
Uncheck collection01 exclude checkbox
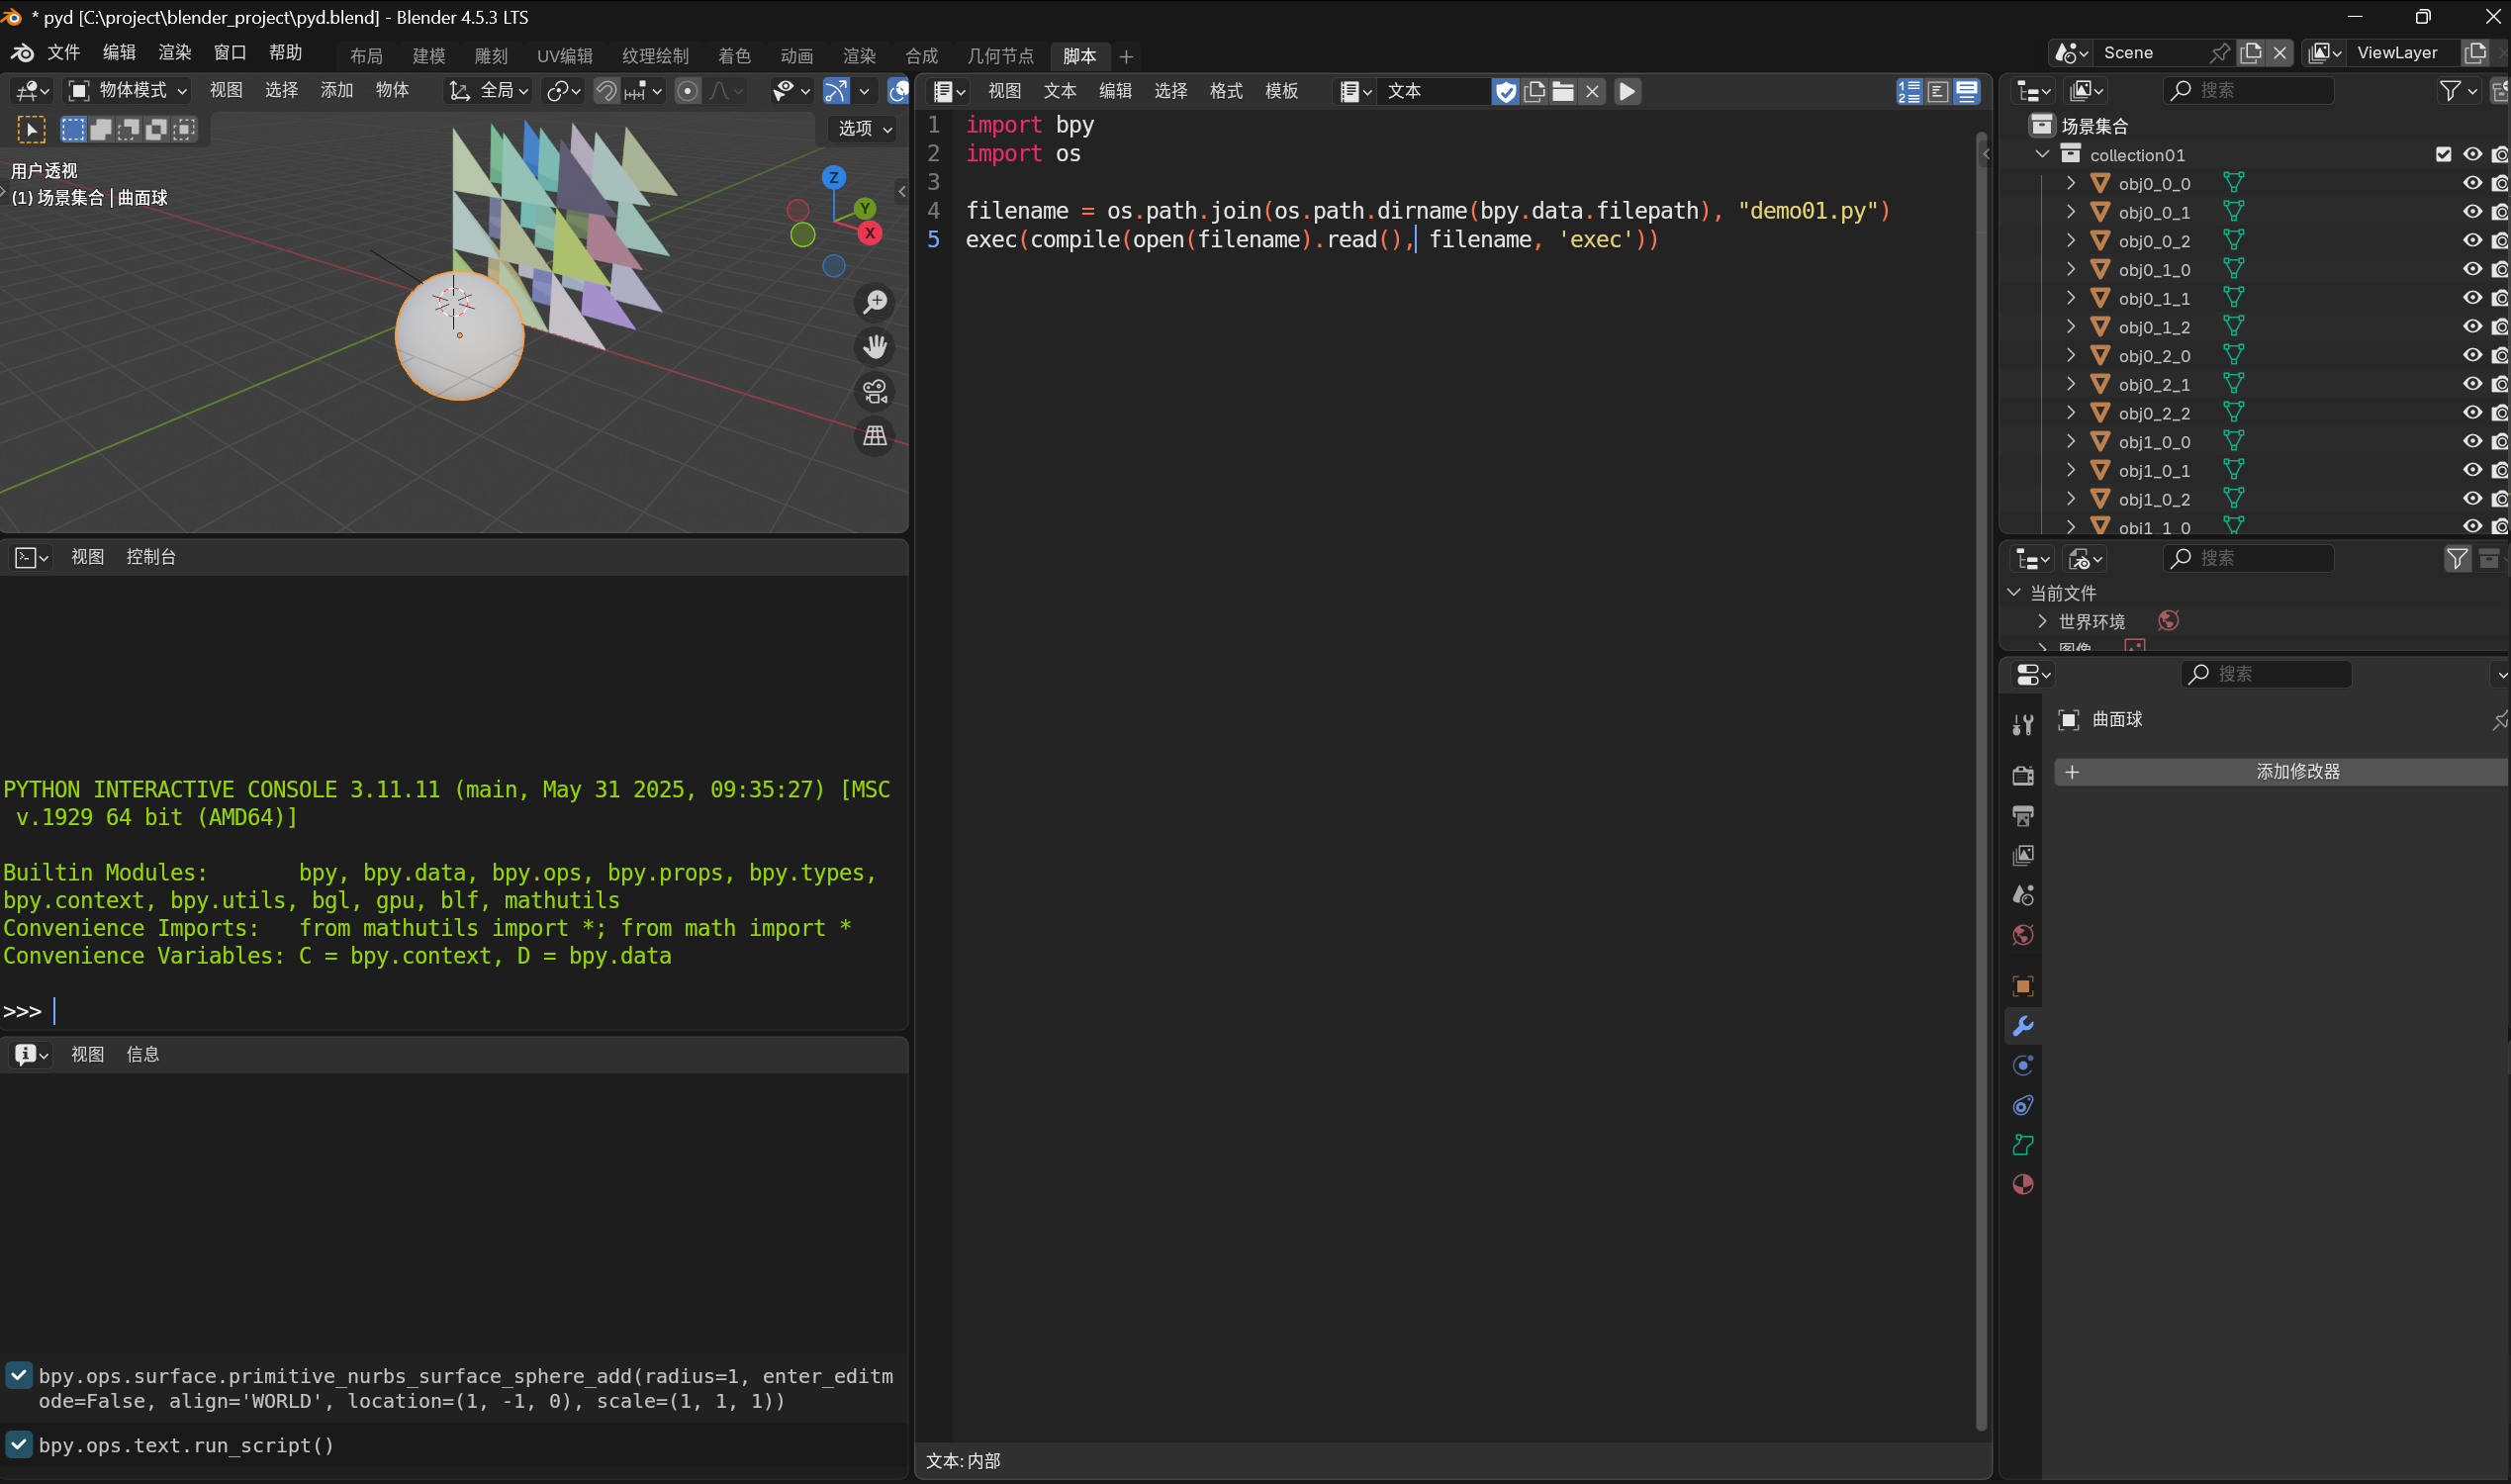pos(2443,154)
